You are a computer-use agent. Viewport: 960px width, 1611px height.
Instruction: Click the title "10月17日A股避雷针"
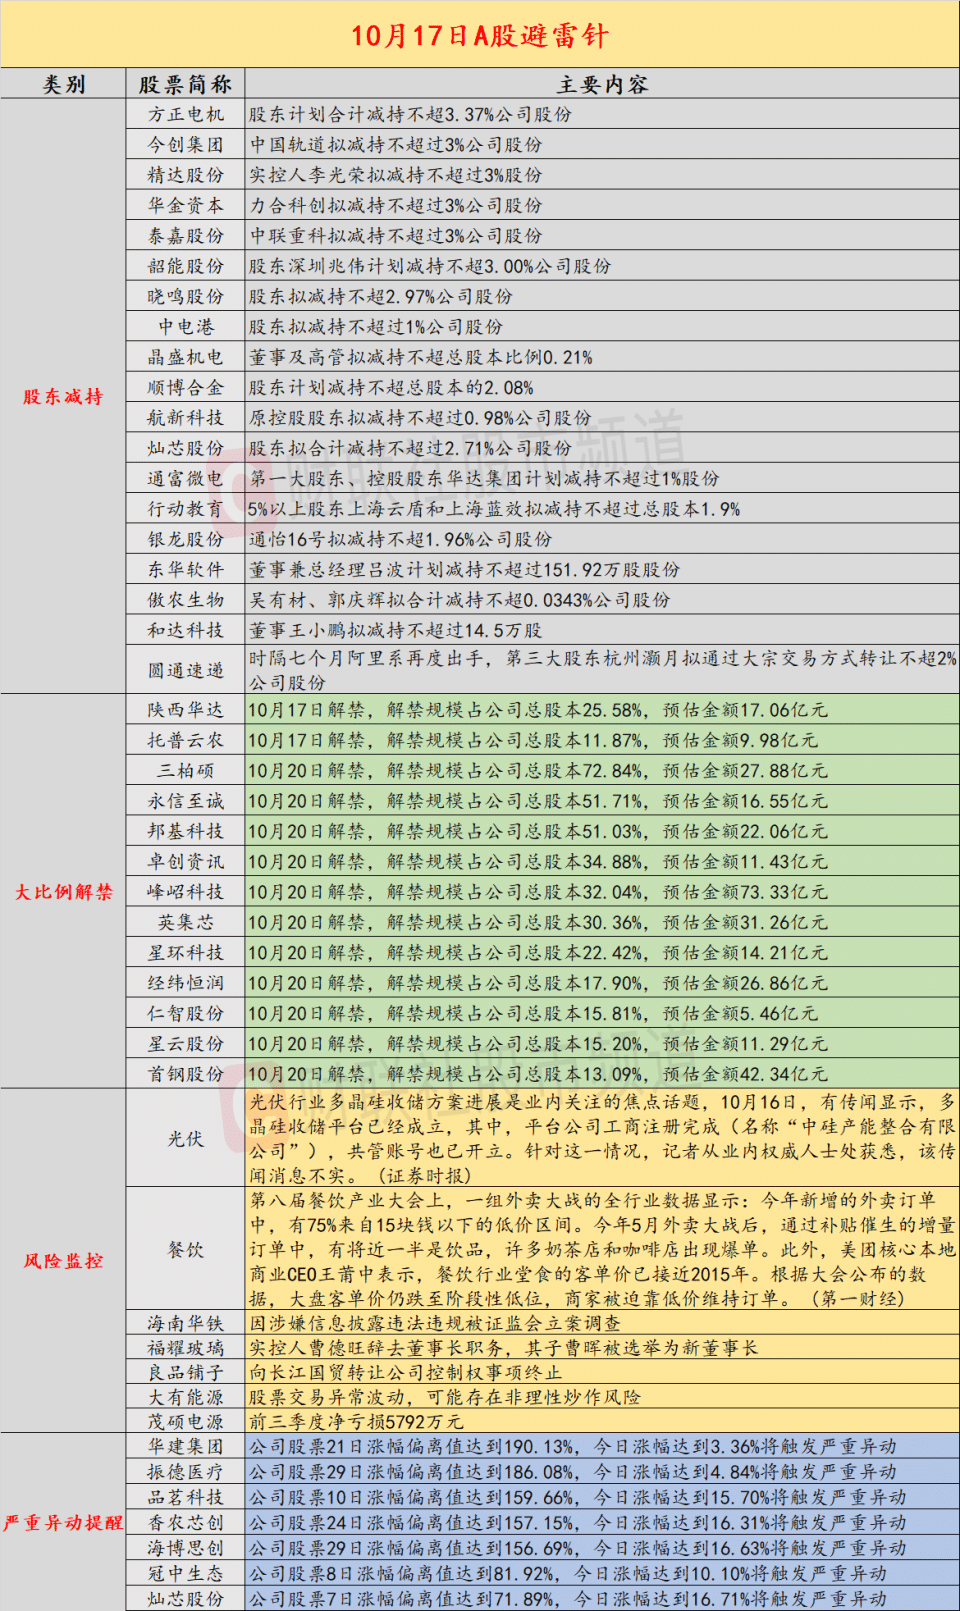click(480, 36)
